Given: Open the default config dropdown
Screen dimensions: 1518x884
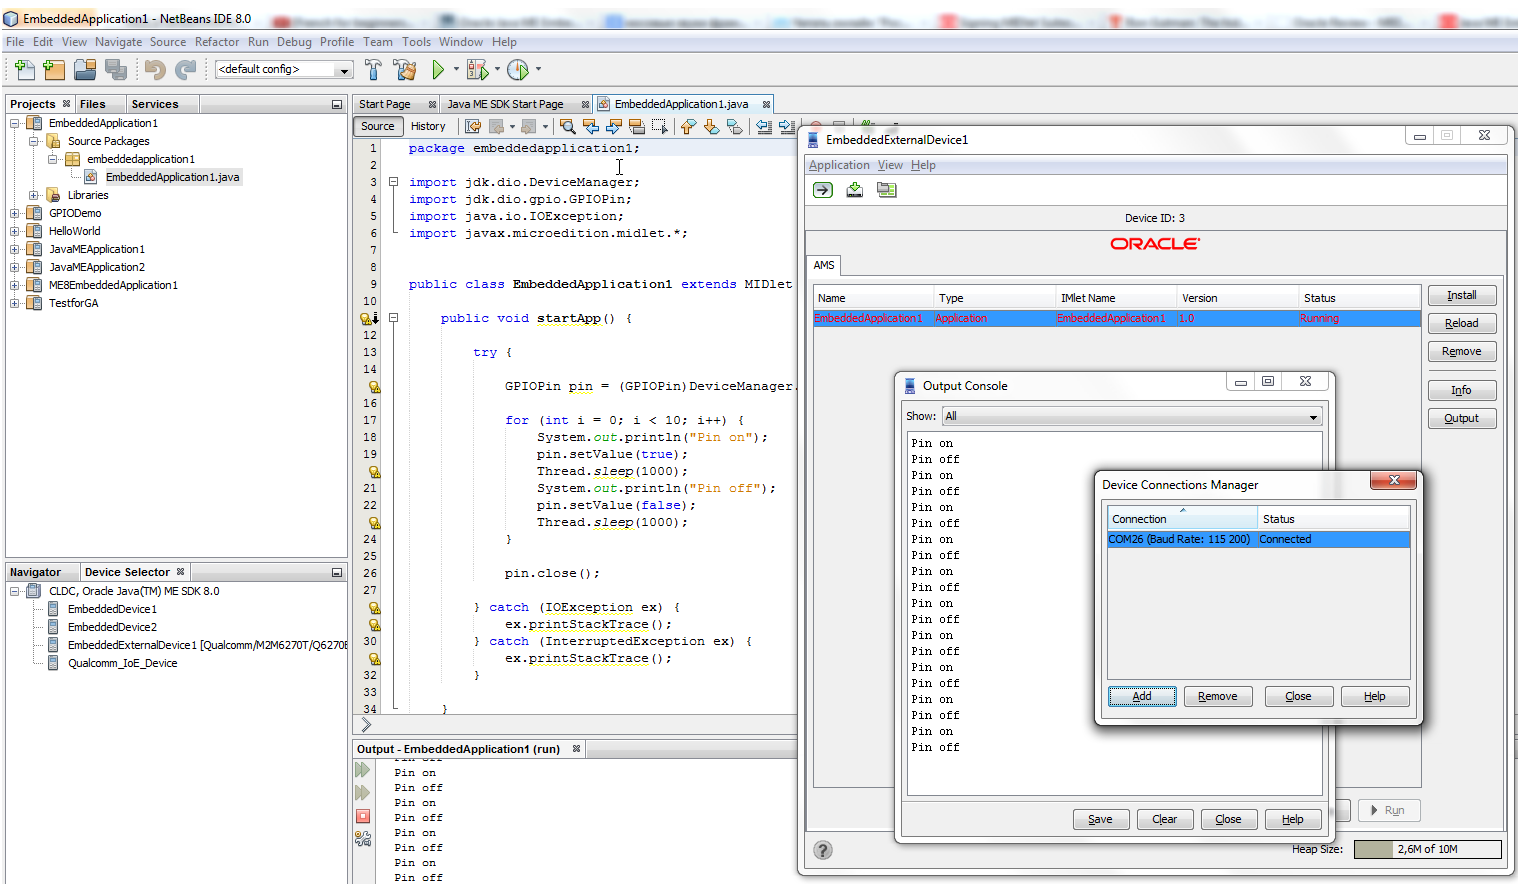Looking at the screenshot, I should 343,70.
